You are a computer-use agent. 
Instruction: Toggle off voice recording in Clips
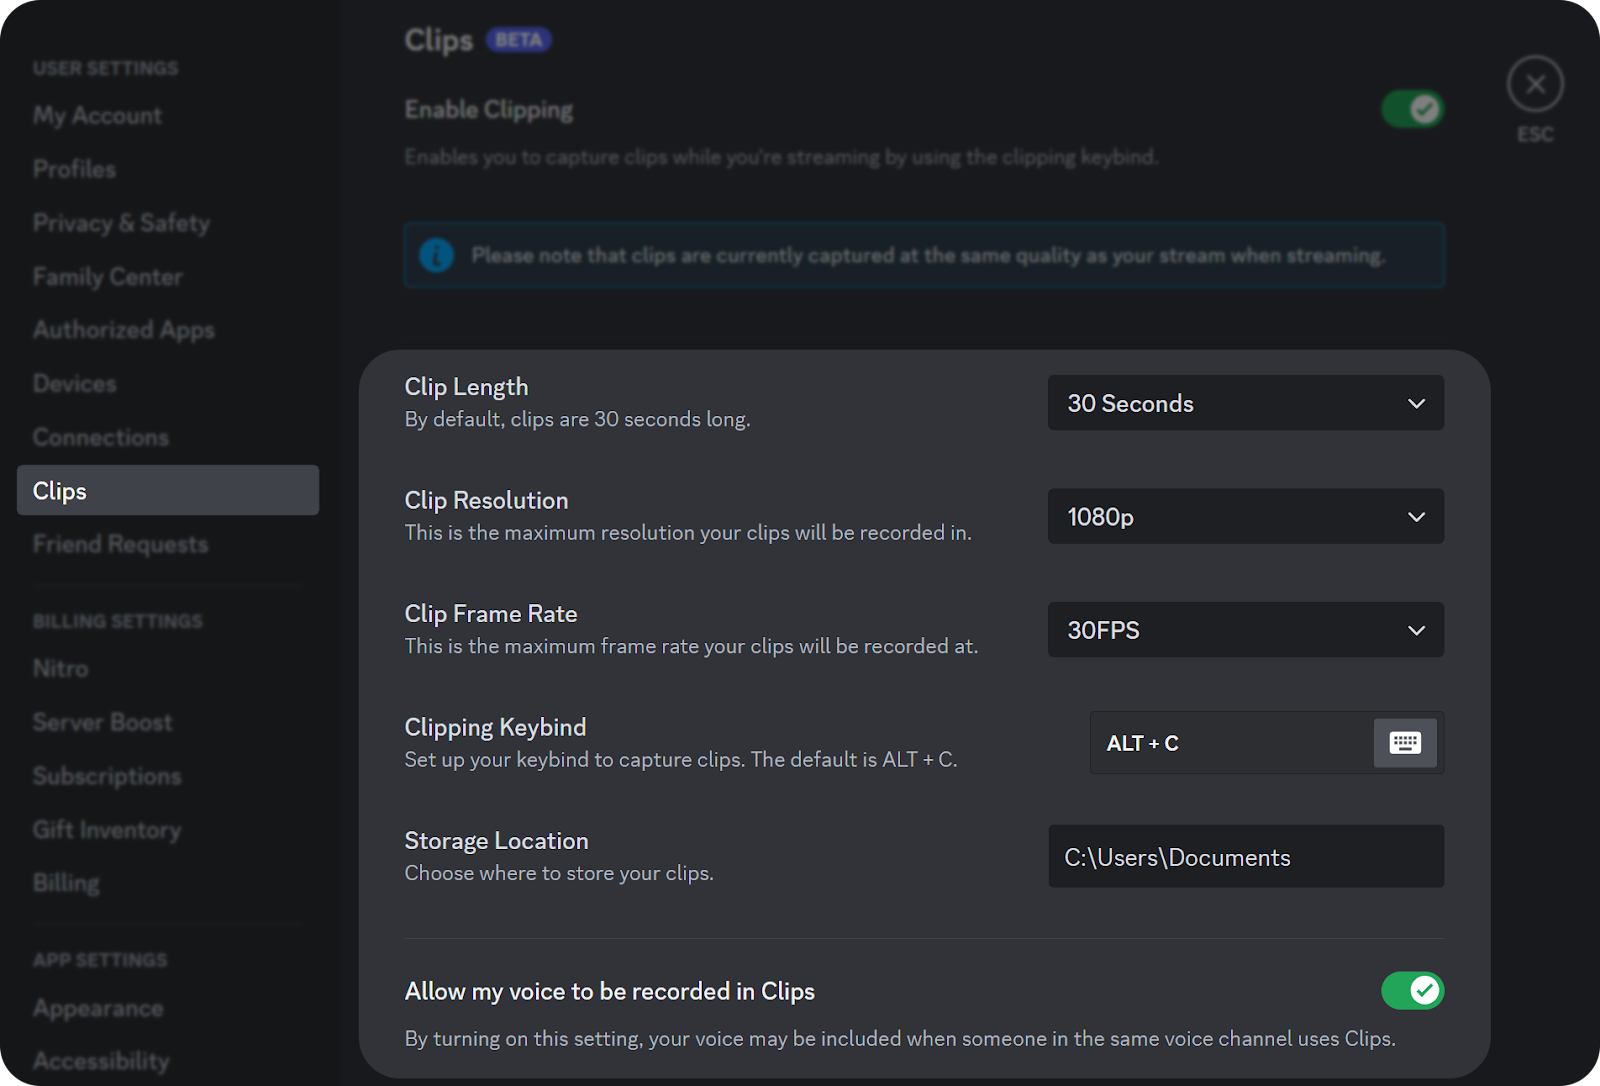pyautogui.click(x=1412, y=991)
